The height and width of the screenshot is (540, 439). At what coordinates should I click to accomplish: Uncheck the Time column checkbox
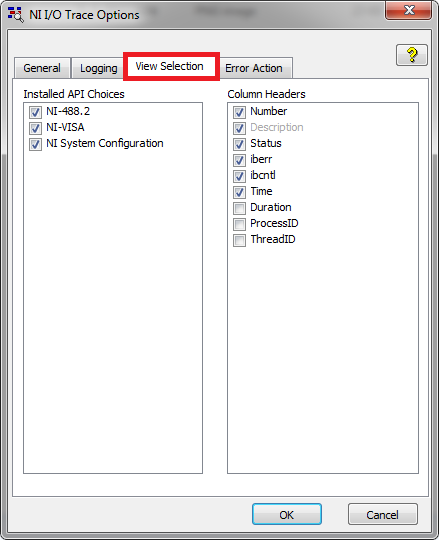(239, 192)
